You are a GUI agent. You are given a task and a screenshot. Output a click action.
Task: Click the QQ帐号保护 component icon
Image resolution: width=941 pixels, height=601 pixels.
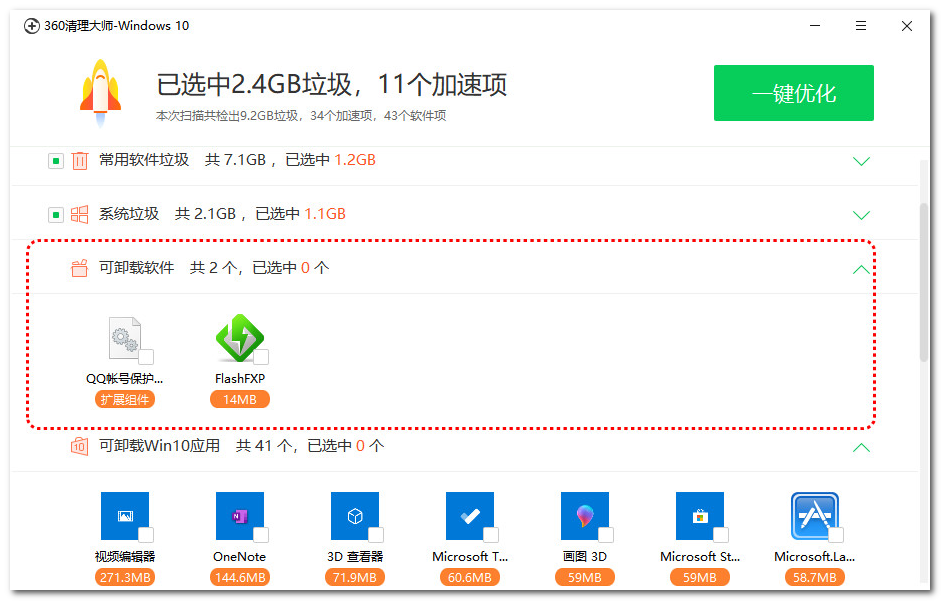click(x=124, y=340)
